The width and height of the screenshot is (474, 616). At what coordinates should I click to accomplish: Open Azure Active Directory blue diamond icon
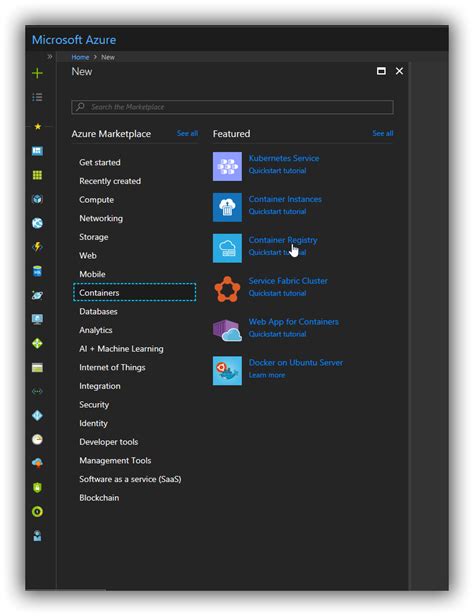click(x=37, y=415)
